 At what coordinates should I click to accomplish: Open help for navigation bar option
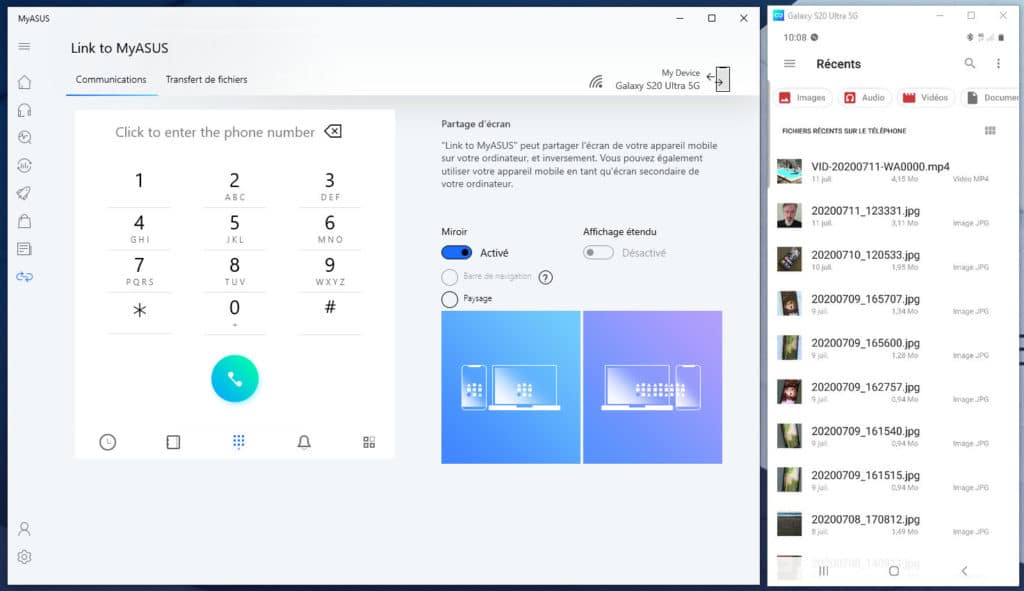point(545,278)
